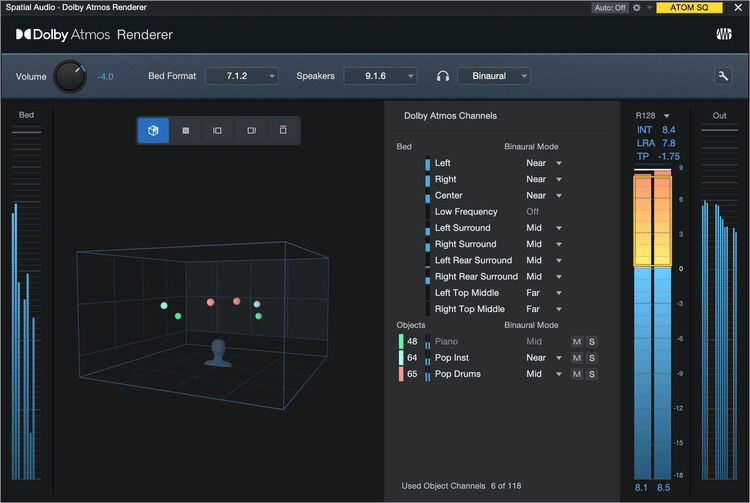Switch to the second room view icon
The height and width of the screenshot is (503, 750).
click(x=185, y=130)
